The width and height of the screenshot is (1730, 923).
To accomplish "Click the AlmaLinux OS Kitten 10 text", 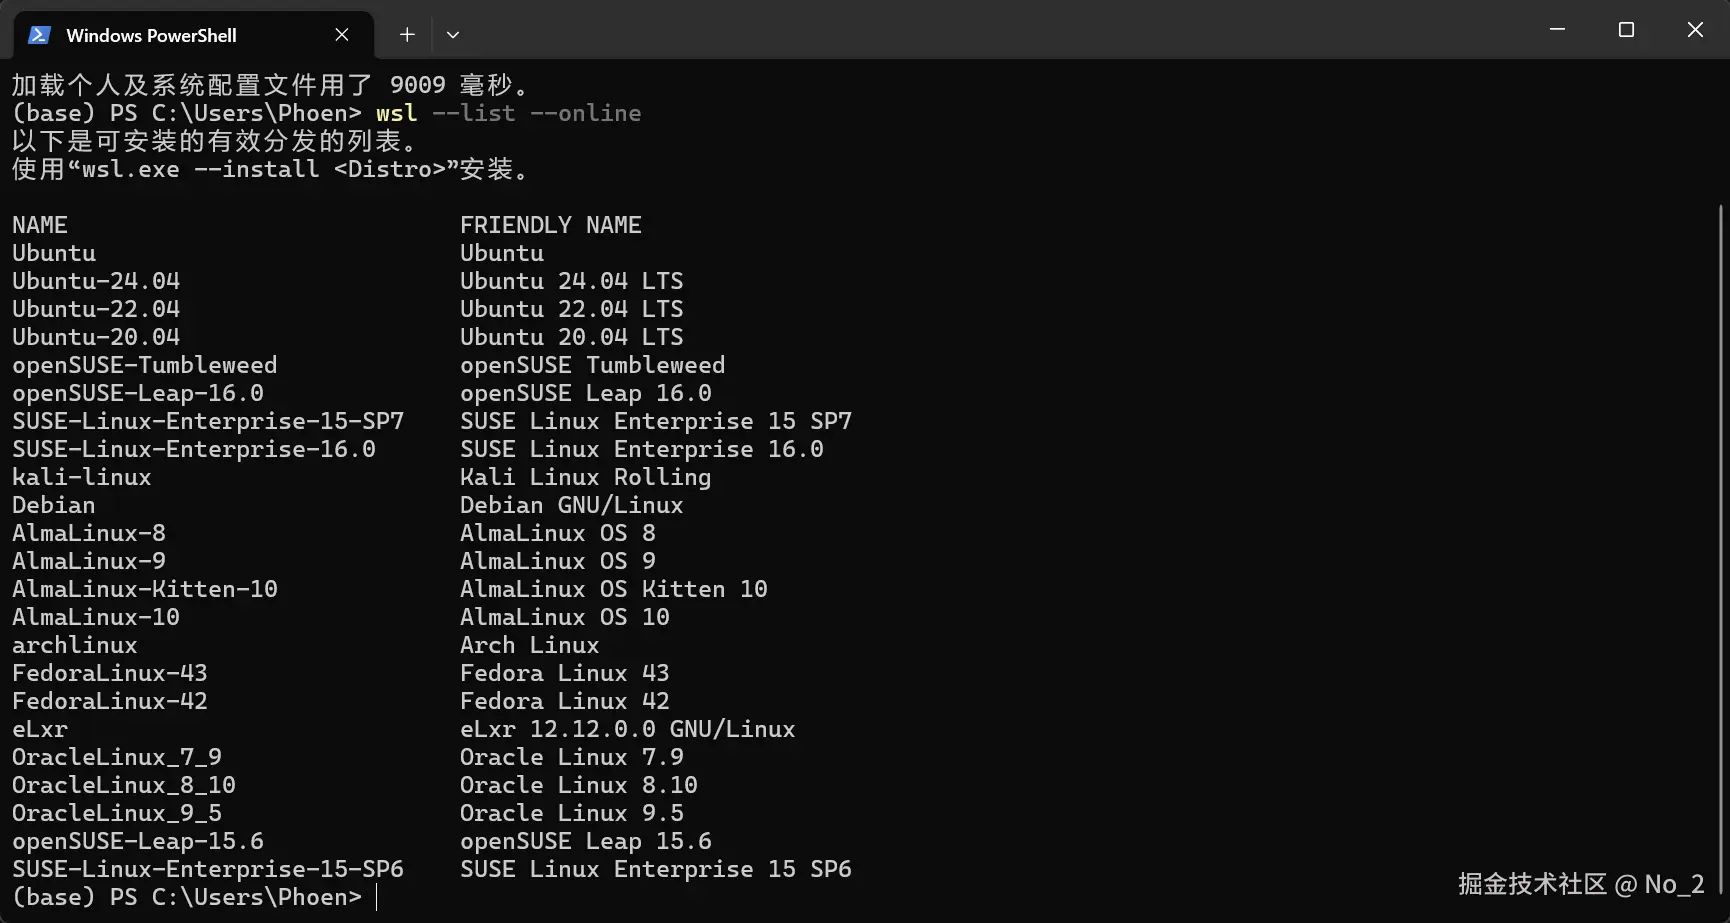I will [614, 589].
